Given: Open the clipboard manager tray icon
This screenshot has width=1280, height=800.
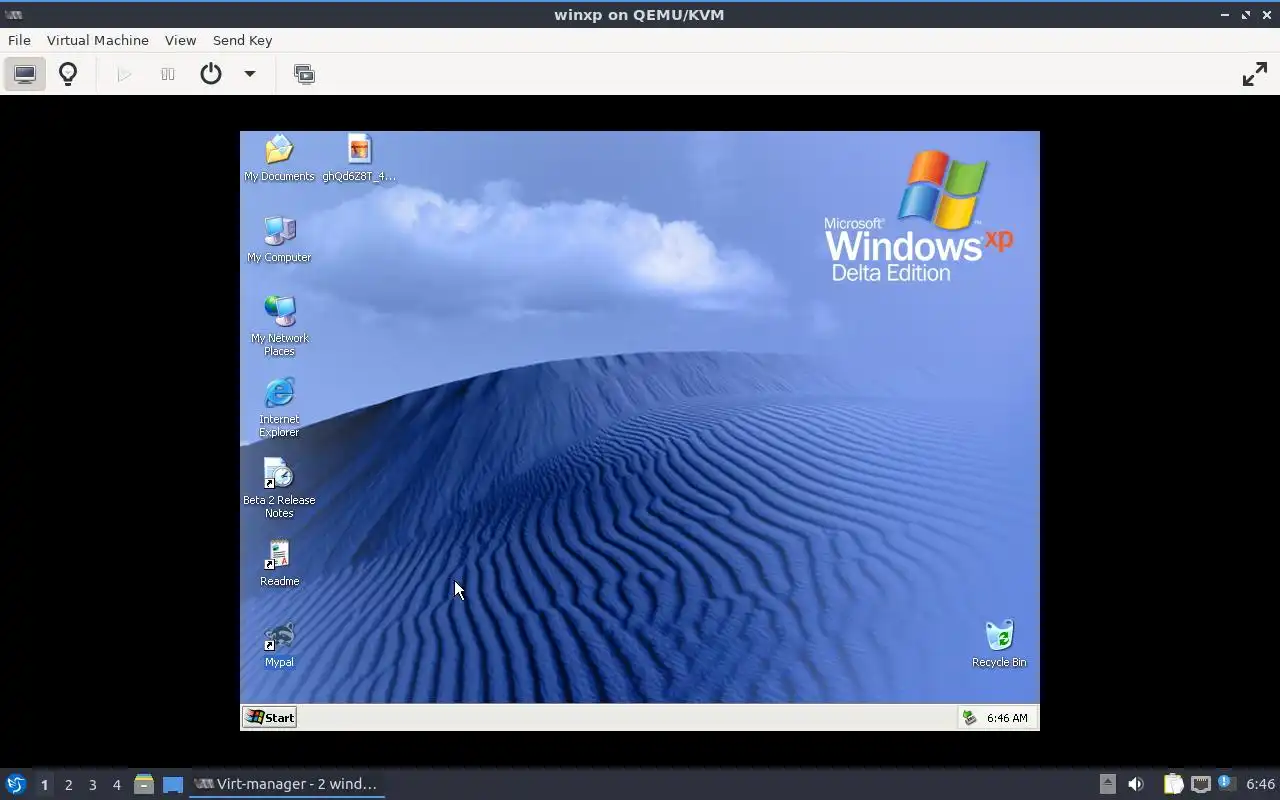Looking at the screenshot, I should click(1173, 784).
